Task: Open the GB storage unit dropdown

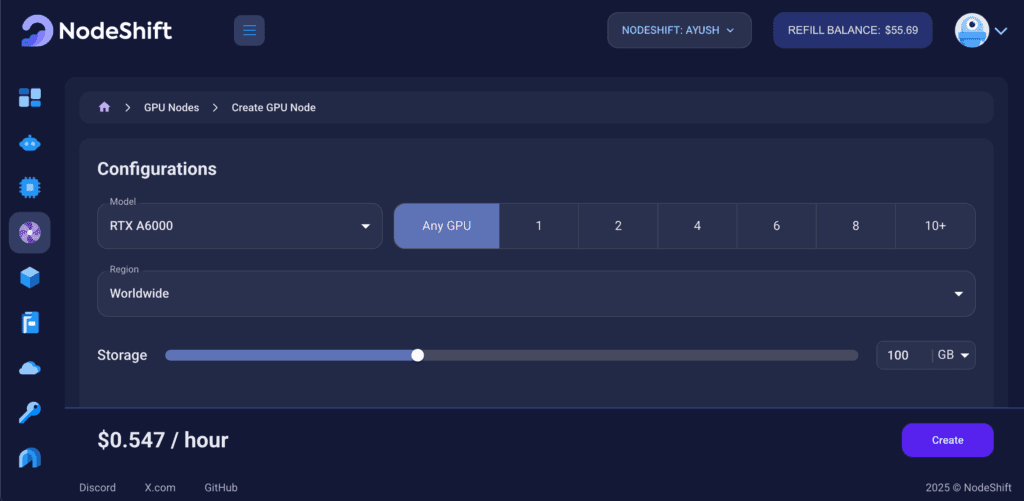Action: (x=954, y=355)
